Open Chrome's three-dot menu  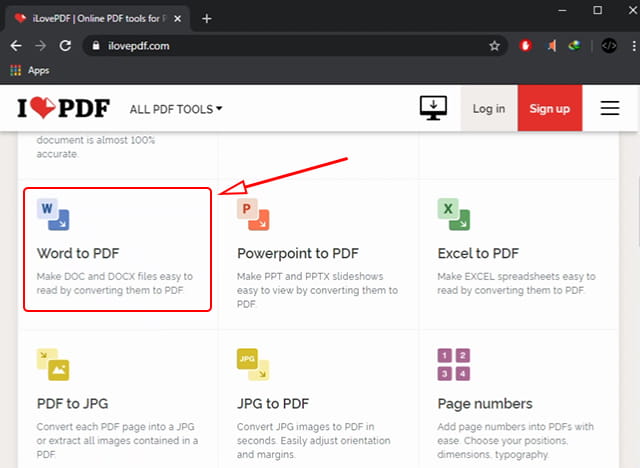(634, 46)
